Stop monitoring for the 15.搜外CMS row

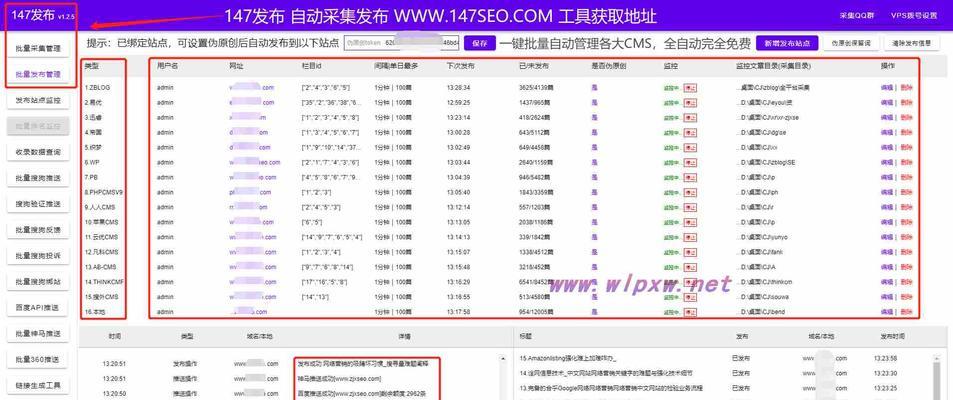click(690, 297)
